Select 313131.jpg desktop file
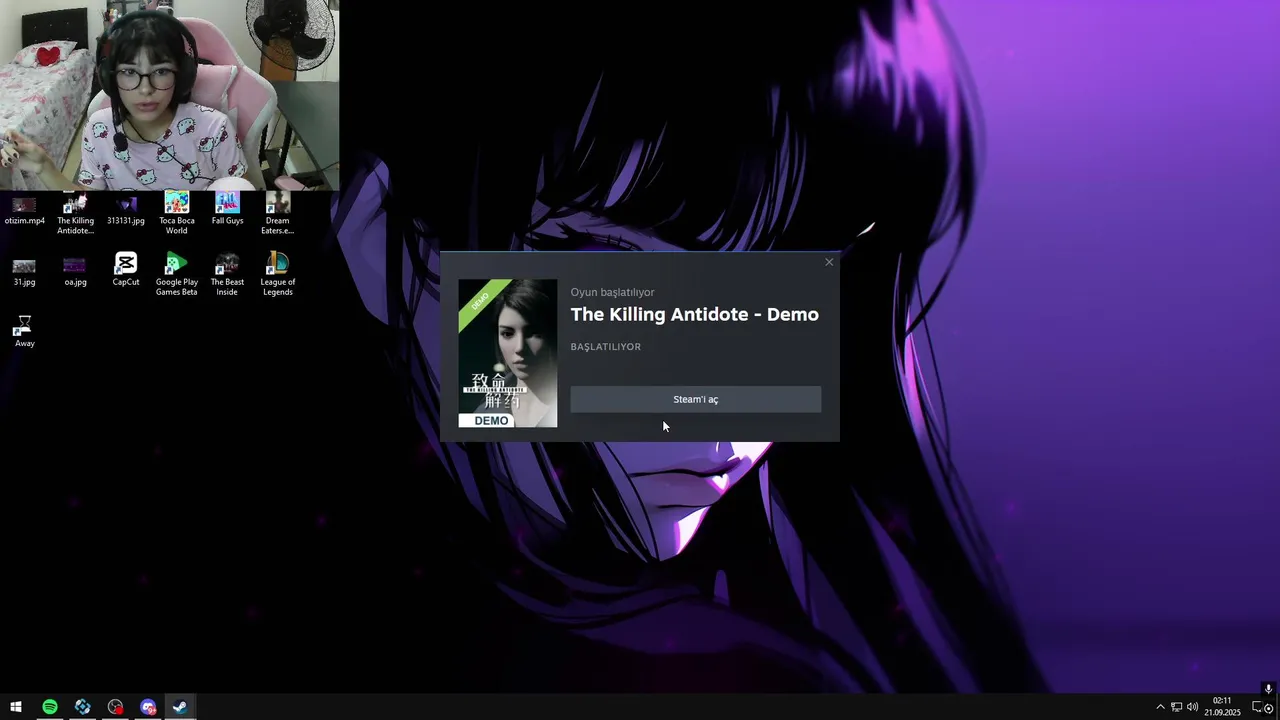Viewport: 1280px width, 720px height. pyautogui.click(x=126, y=210)
